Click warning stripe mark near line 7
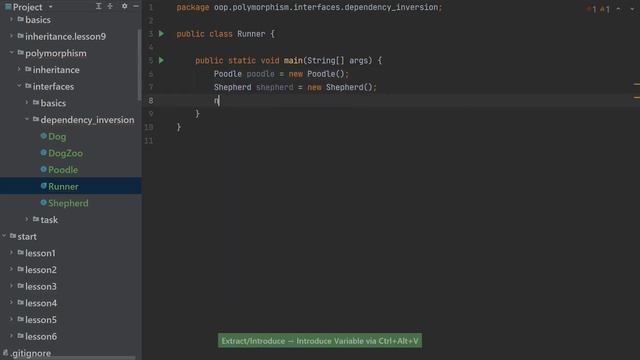640x360 pixels. click(x=636, y=84)
